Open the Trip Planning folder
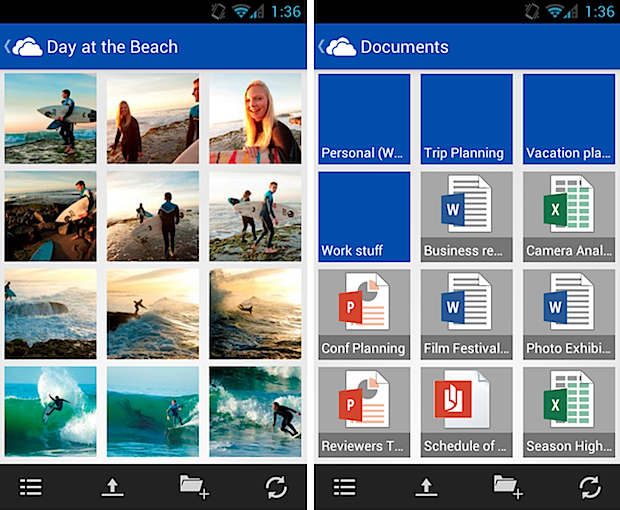 (x=466, y=118)
